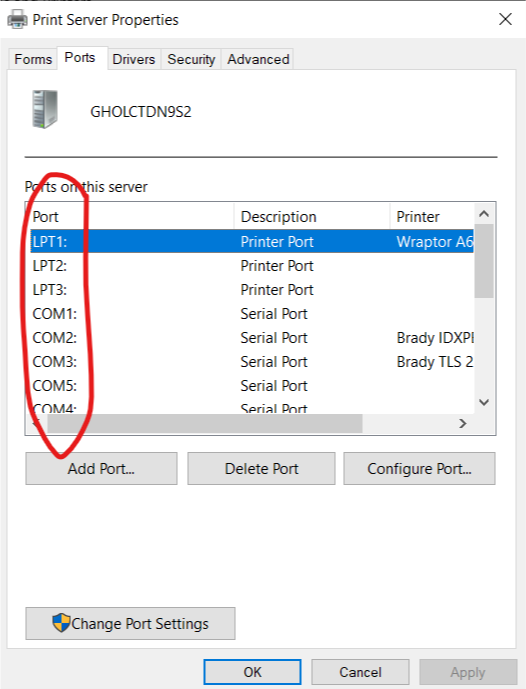
Task: Close the Print Server Properties window
Action: click(505, 19)
